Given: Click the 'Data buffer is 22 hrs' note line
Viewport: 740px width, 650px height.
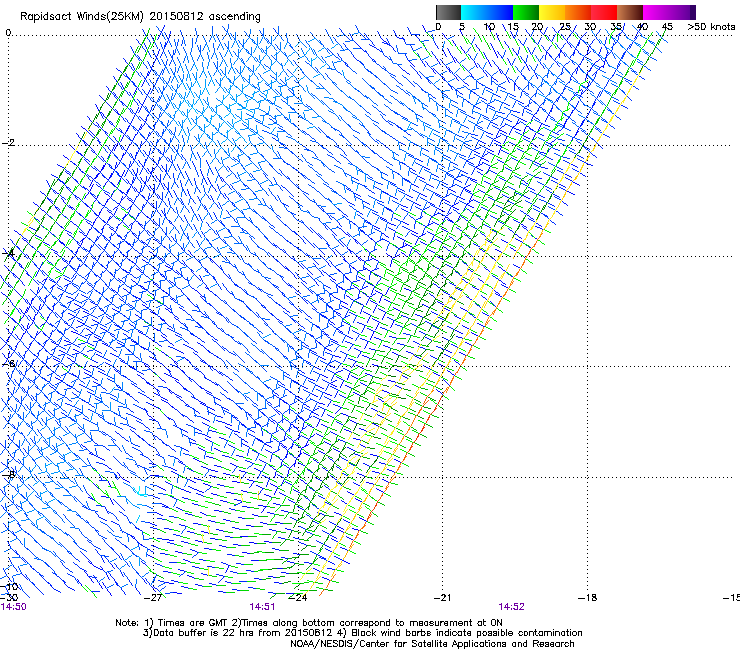Looking at the screenshot, I should point(362,633).
